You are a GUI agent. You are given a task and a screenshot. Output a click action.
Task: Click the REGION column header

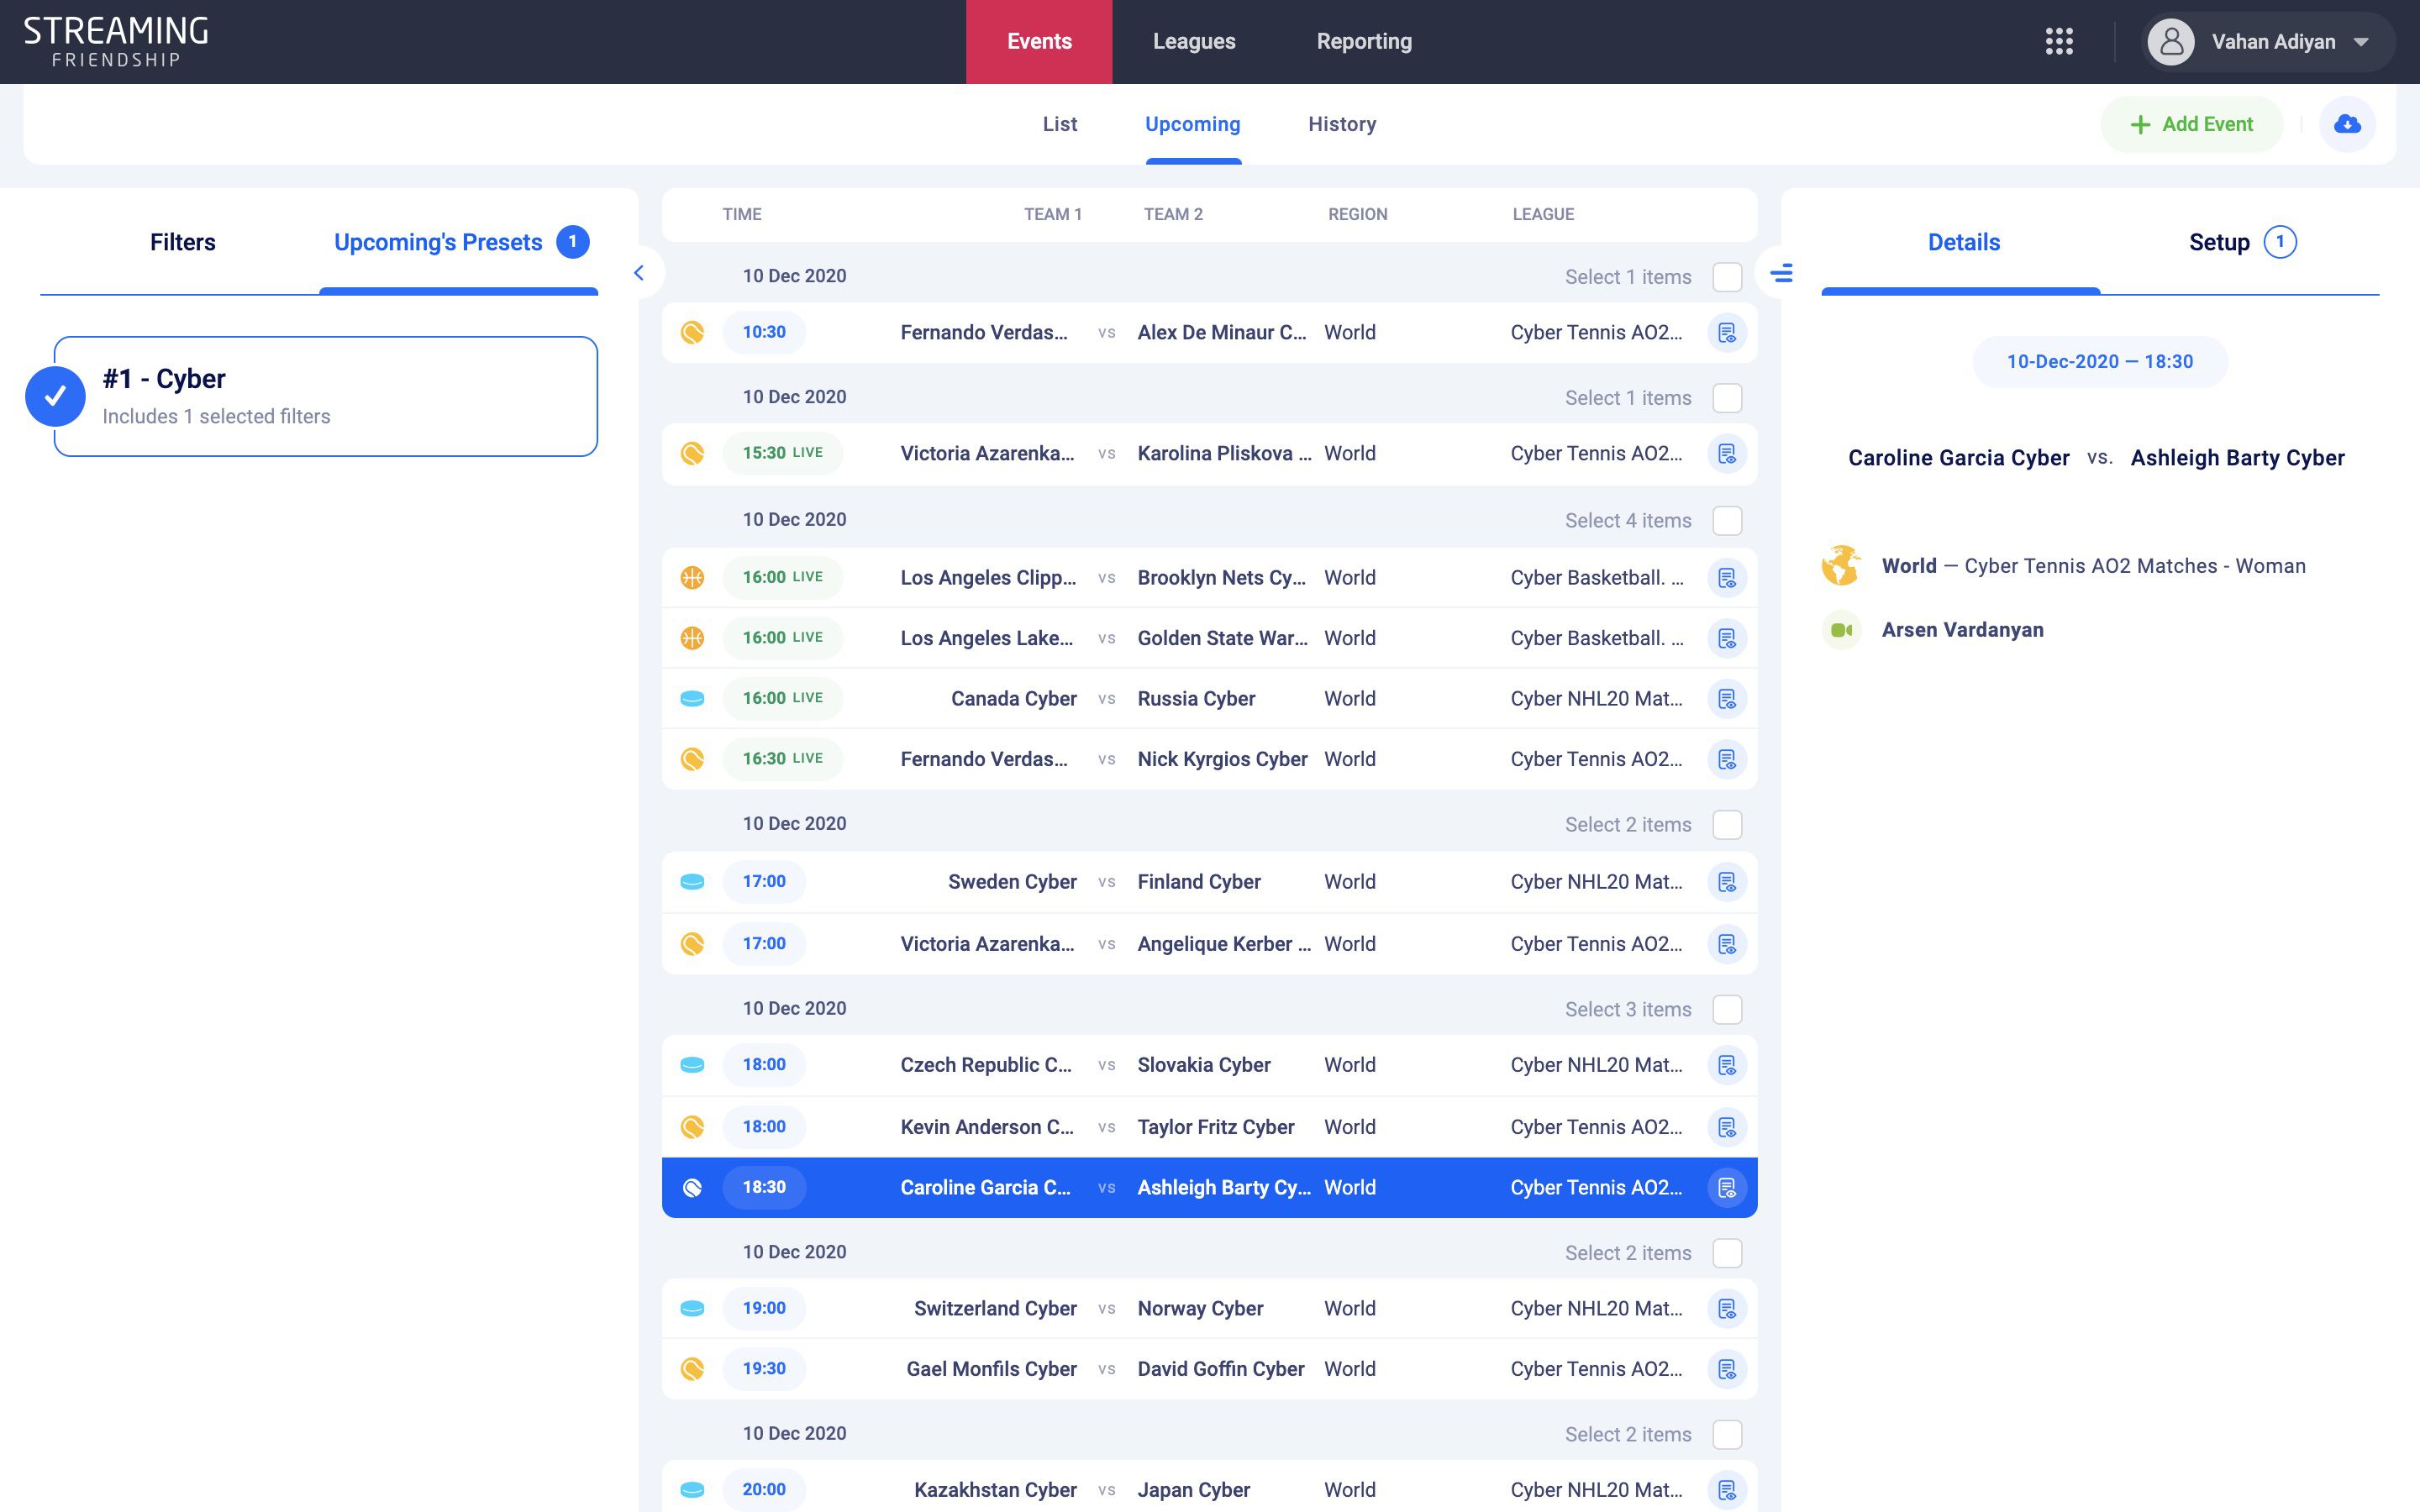pyautogui.click(x=1357, y=214)
